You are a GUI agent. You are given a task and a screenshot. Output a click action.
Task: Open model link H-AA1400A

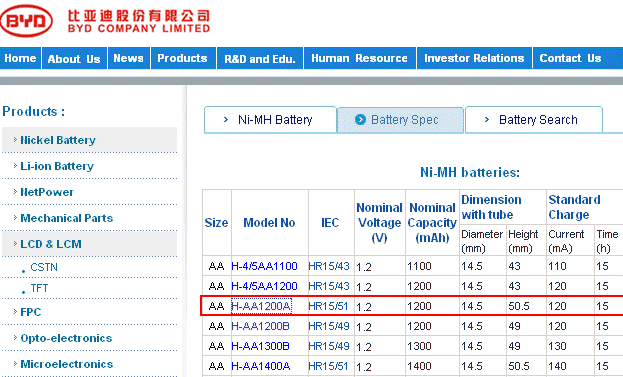[x=261, y=366]
